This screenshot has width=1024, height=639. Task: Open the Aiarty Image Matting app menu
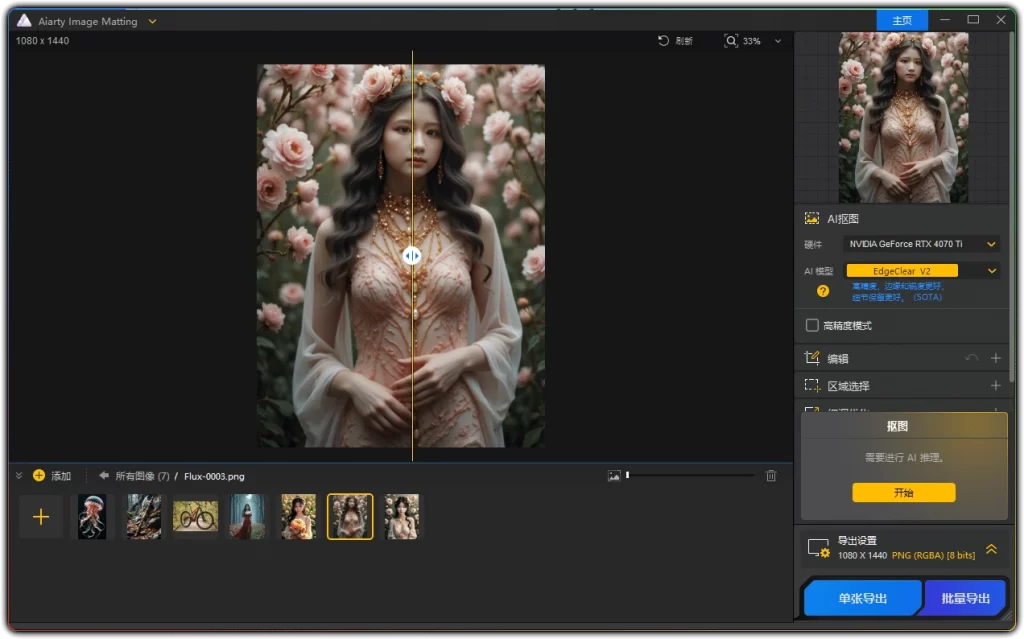point(151,20)
